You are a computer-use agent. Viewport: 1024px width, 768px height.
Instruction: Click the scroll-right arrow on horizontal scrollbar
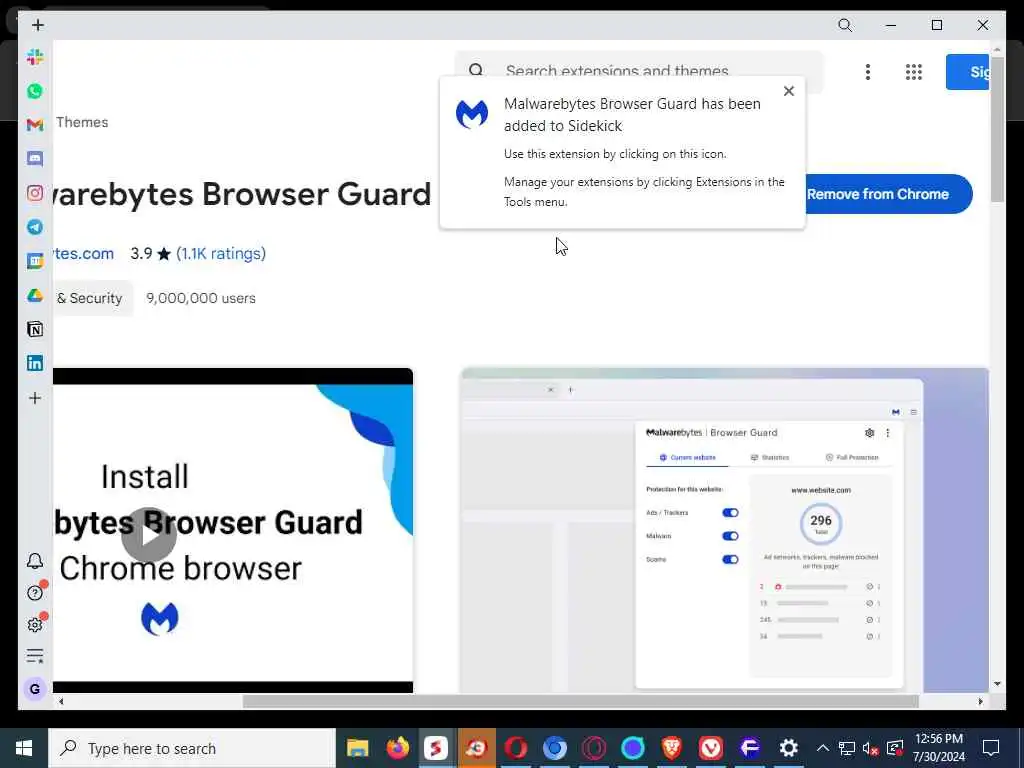(x=980, y=701)
